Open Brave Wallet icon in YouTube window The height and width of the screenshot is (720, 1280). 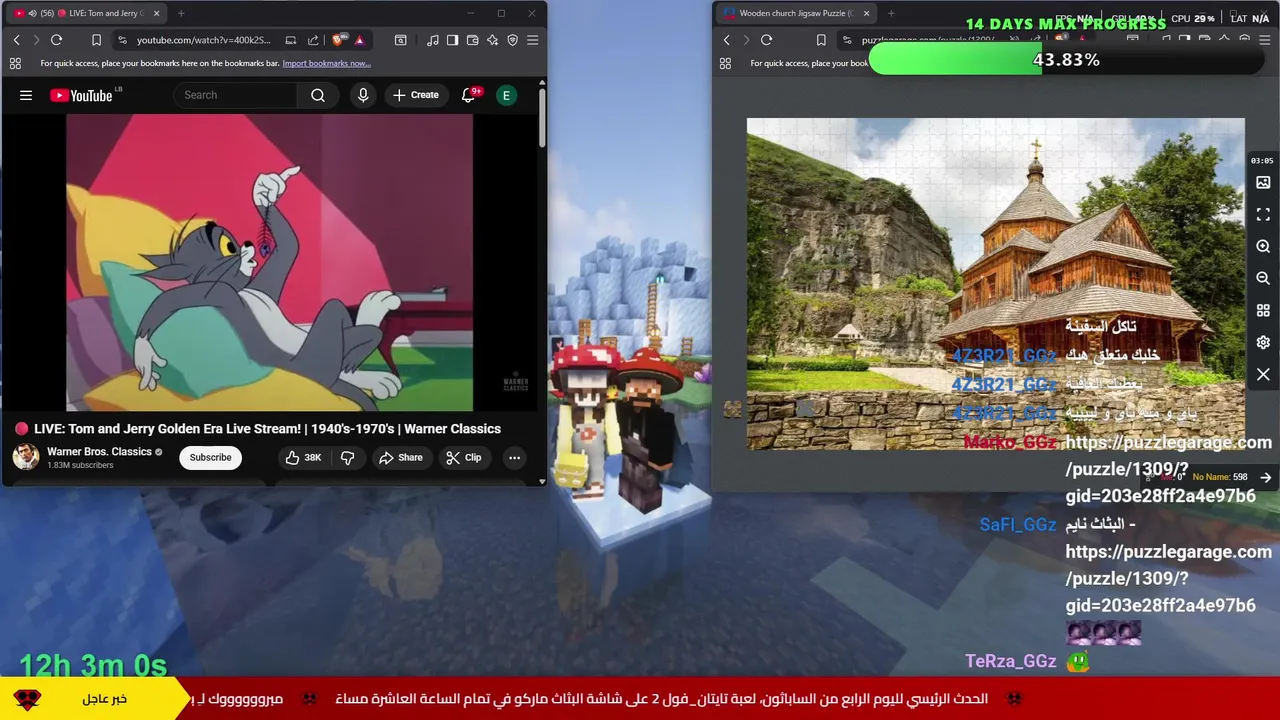pyautogui.click(x=472, y=40)
